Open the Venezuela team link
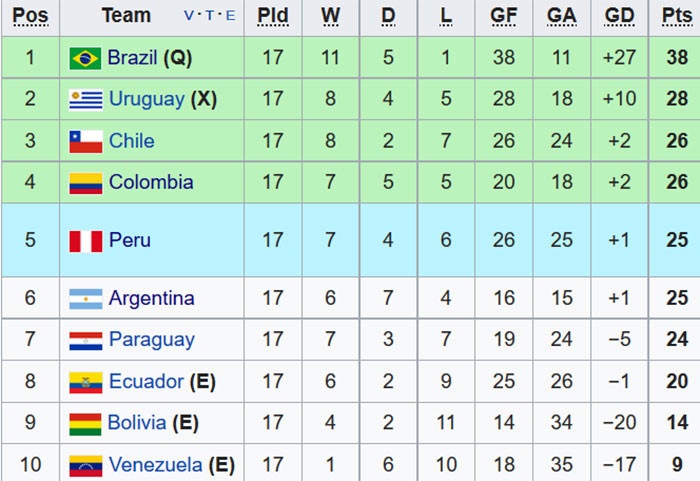 pos(155,466)
